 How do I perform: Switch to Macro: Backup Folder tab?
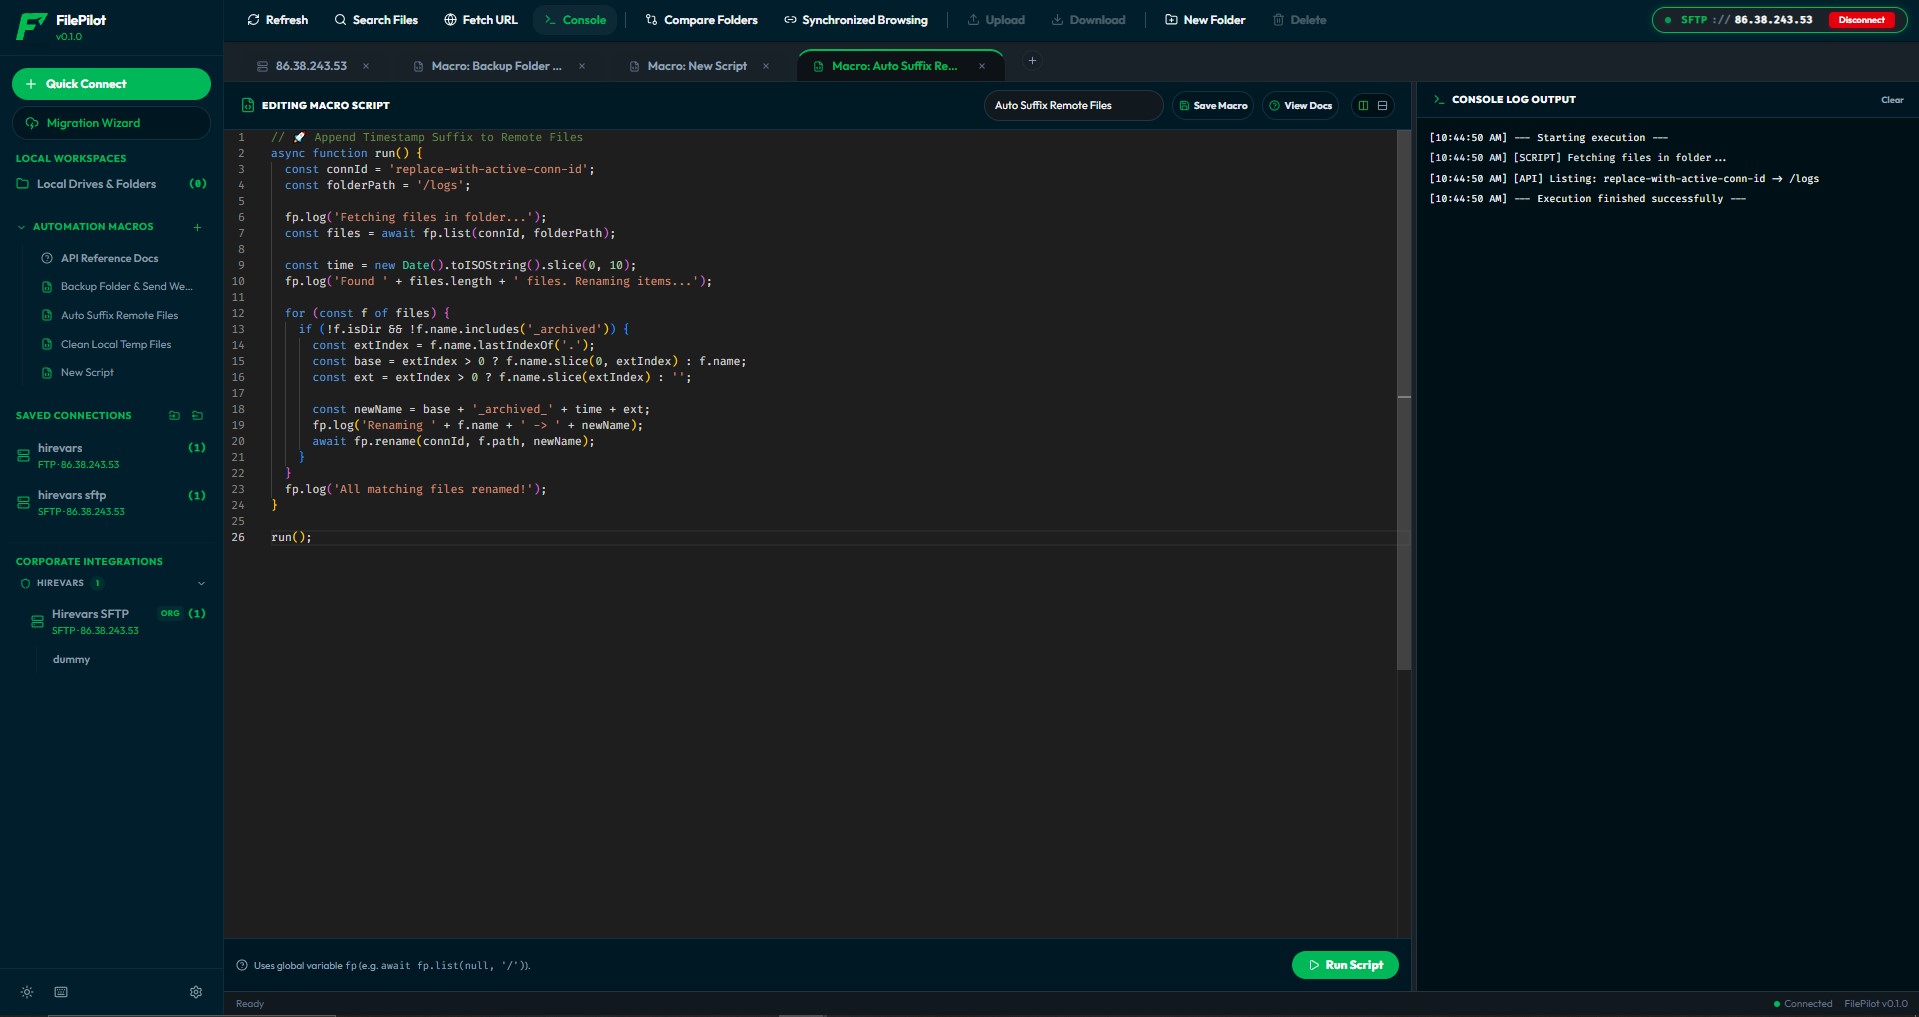(496, 66)
